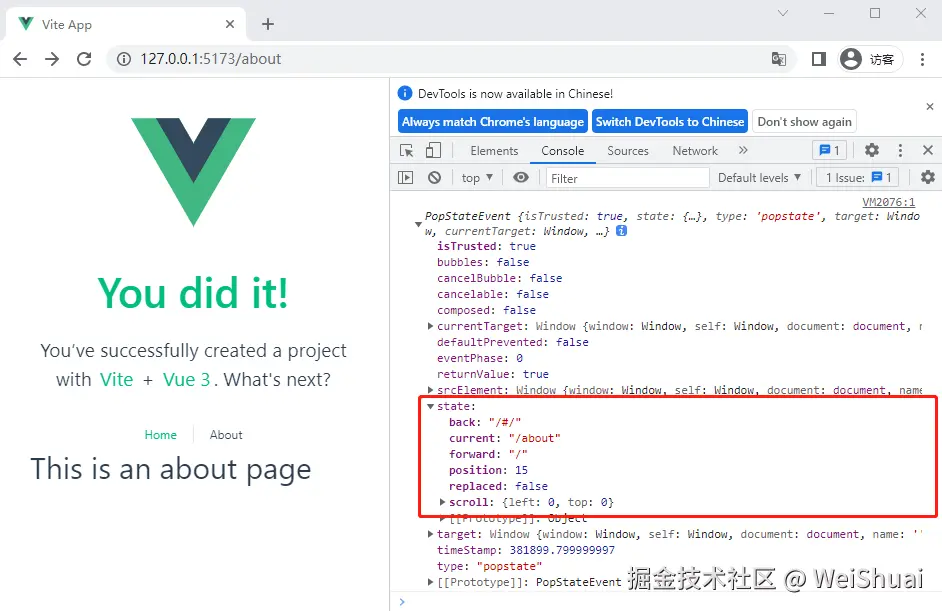Screen dimensions: 942x611
Task: Click the blue info badge after PopStateEvent
Action: [622, 231]
